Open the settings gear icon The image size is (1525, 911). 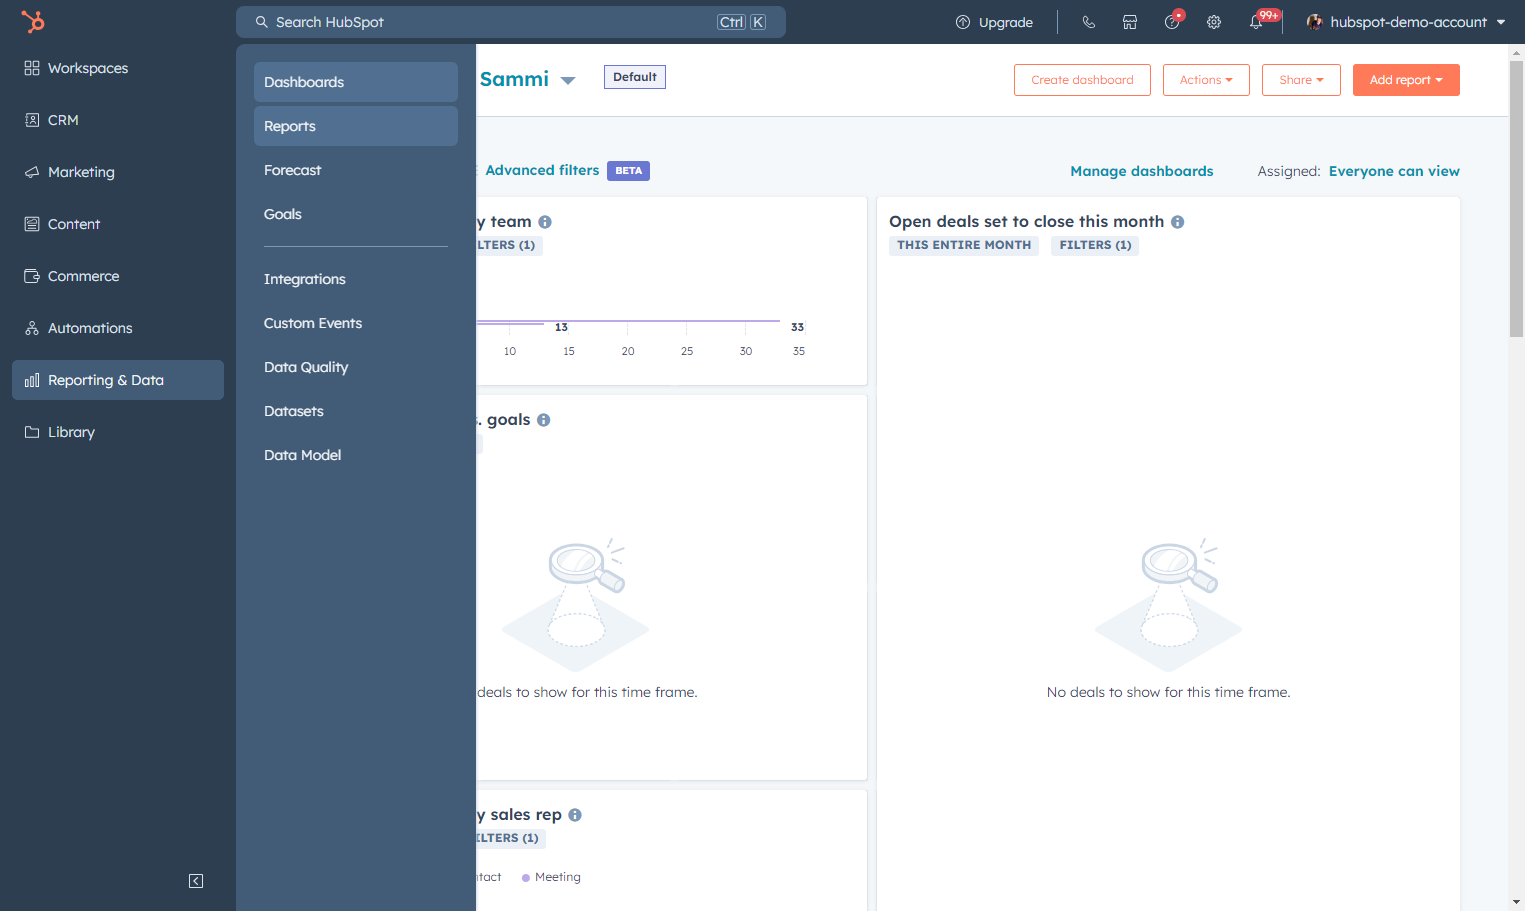[1214, 22]
